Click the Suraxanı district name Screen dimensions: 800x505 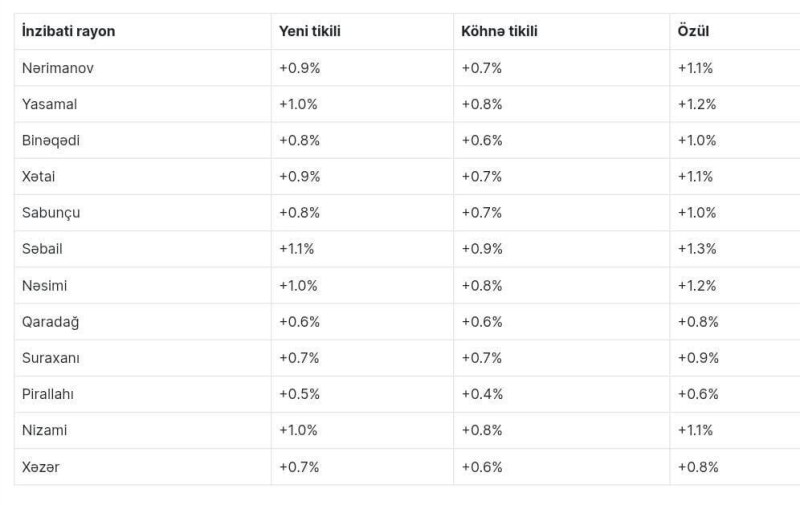52,358
